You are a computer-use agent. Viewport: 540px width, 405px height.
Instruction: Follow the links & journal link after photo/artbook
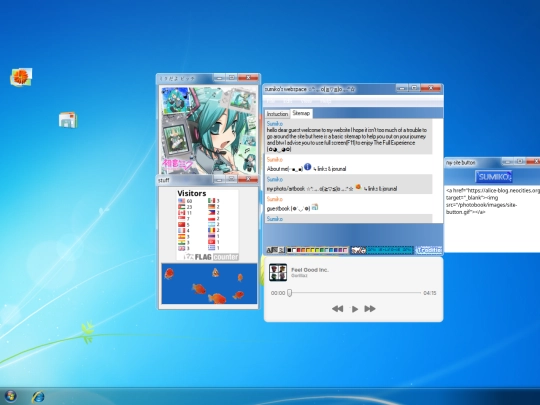380,189
